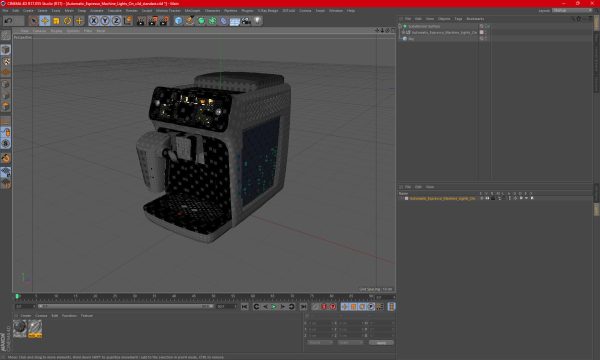
Task: Toggle Subdivision Surface visibility dots
Action: [486, 26]
